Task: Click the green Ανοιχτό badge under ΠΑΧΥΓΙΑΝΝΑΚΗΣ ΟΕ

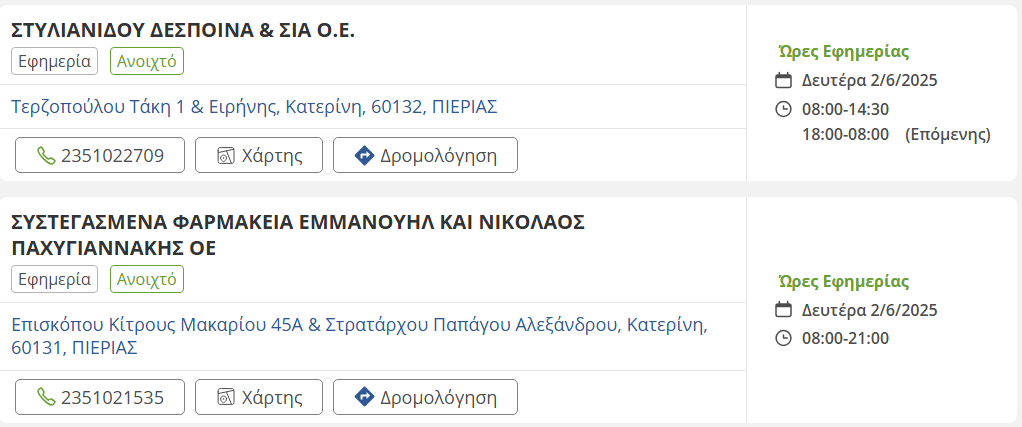Action: pos(147,279)
